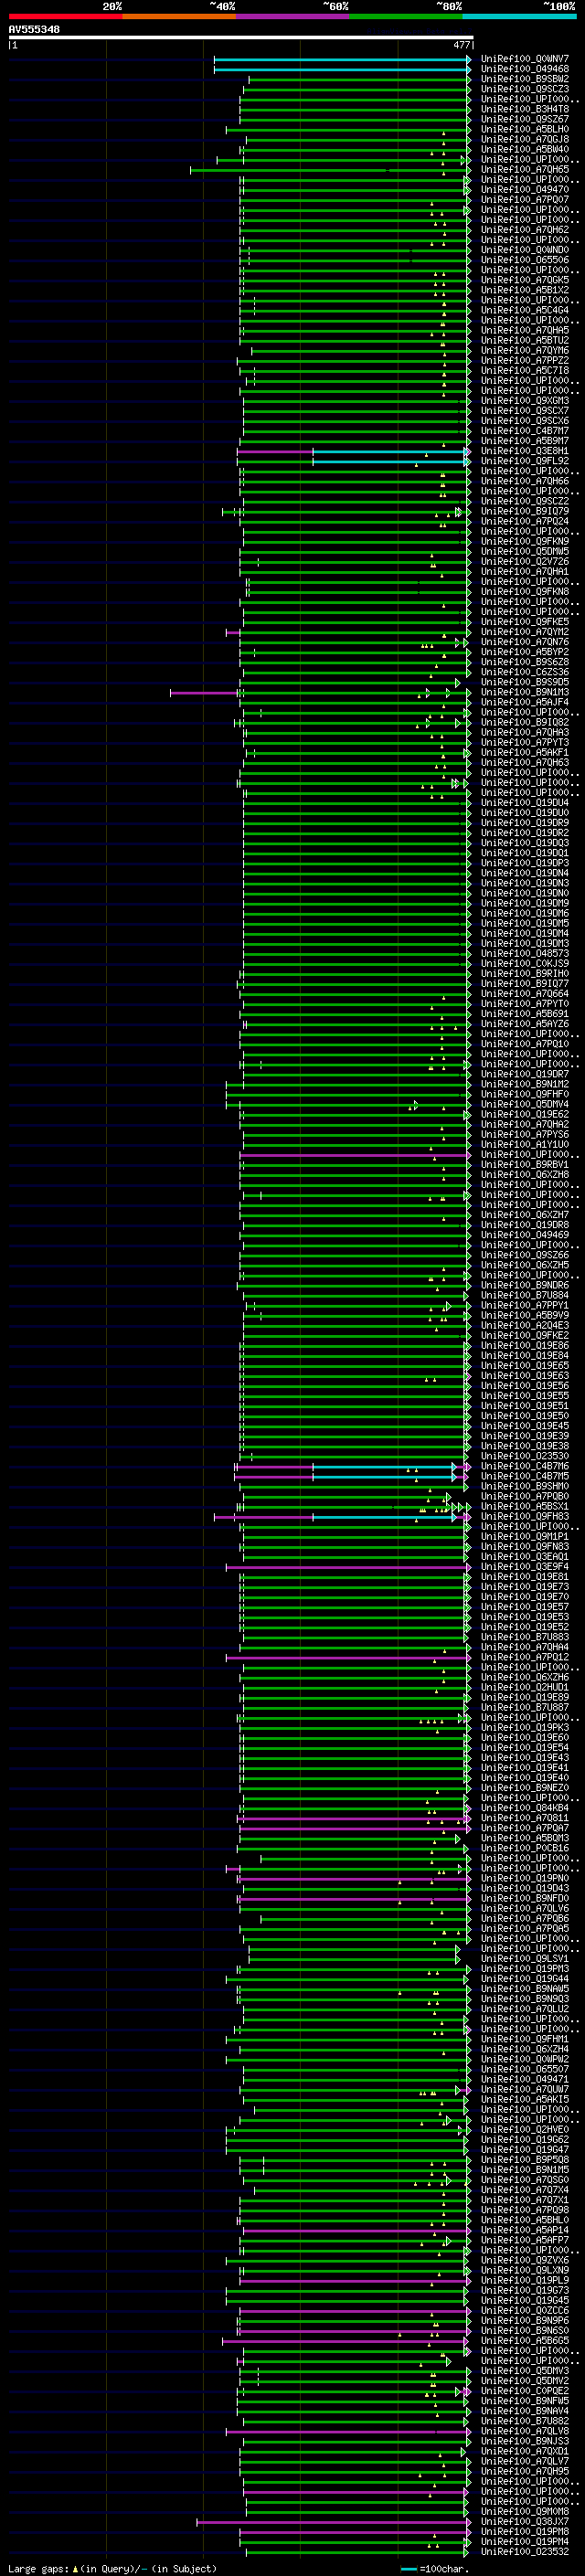Select the UniRef100_B9N1M2 label
585x2576 pixels.
pos(524,1084)
